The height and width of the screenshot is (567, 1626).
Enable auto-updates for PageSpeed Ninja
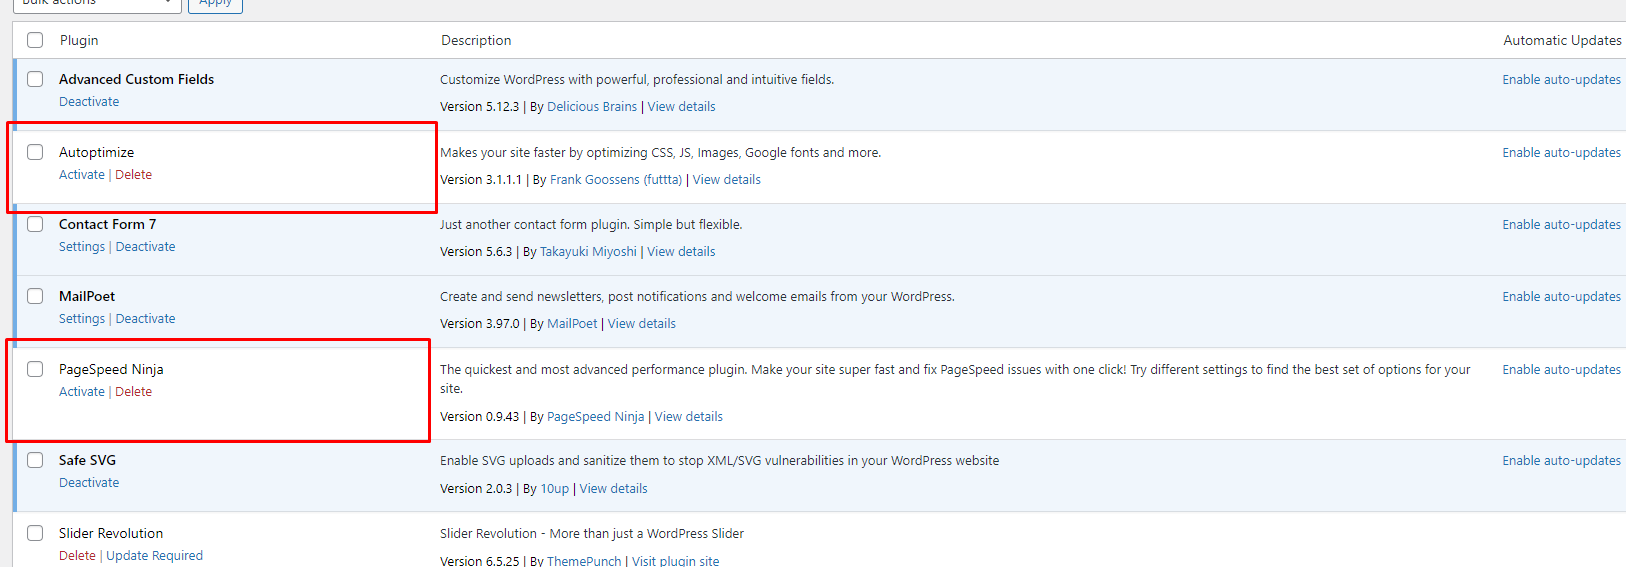pyautogui.click(x=1562, y=370)
